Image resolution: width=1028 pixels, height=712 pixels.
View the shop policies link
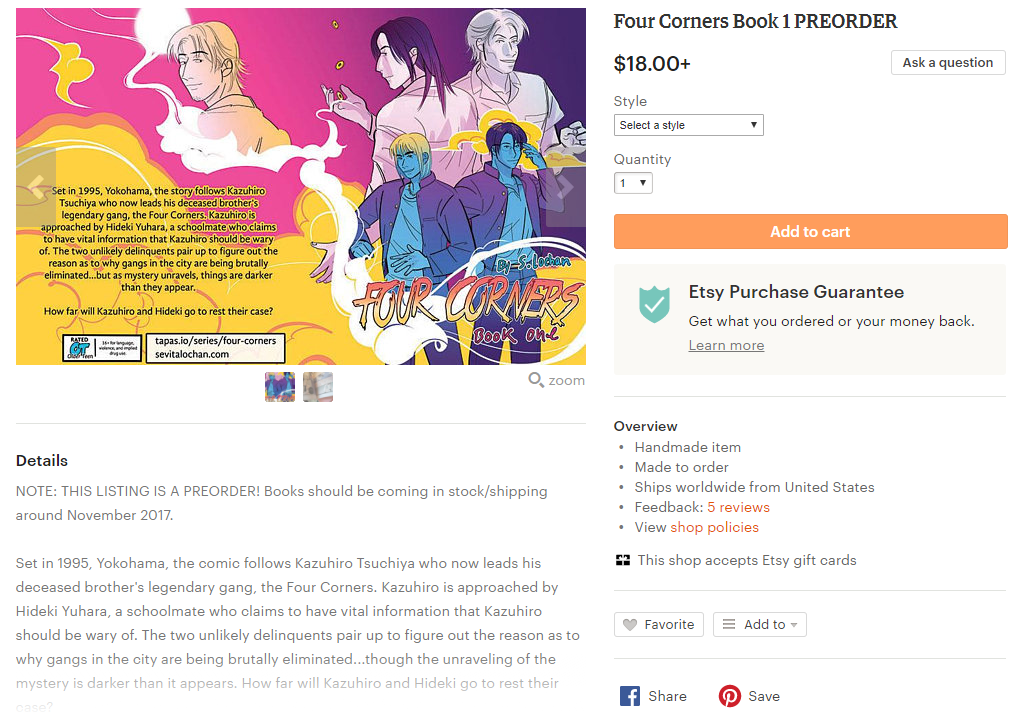coord(714,527)
